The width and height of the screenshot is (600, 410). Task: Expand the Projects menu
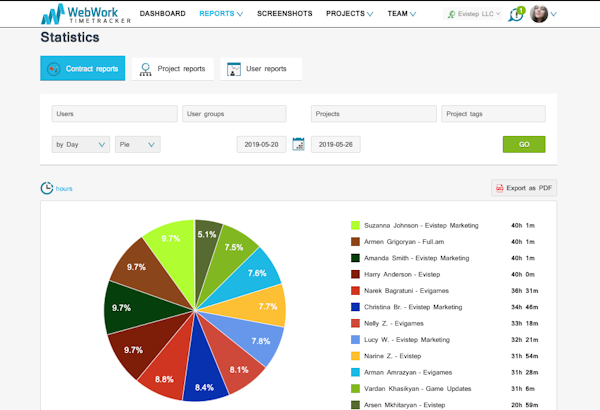click(349, 13)
